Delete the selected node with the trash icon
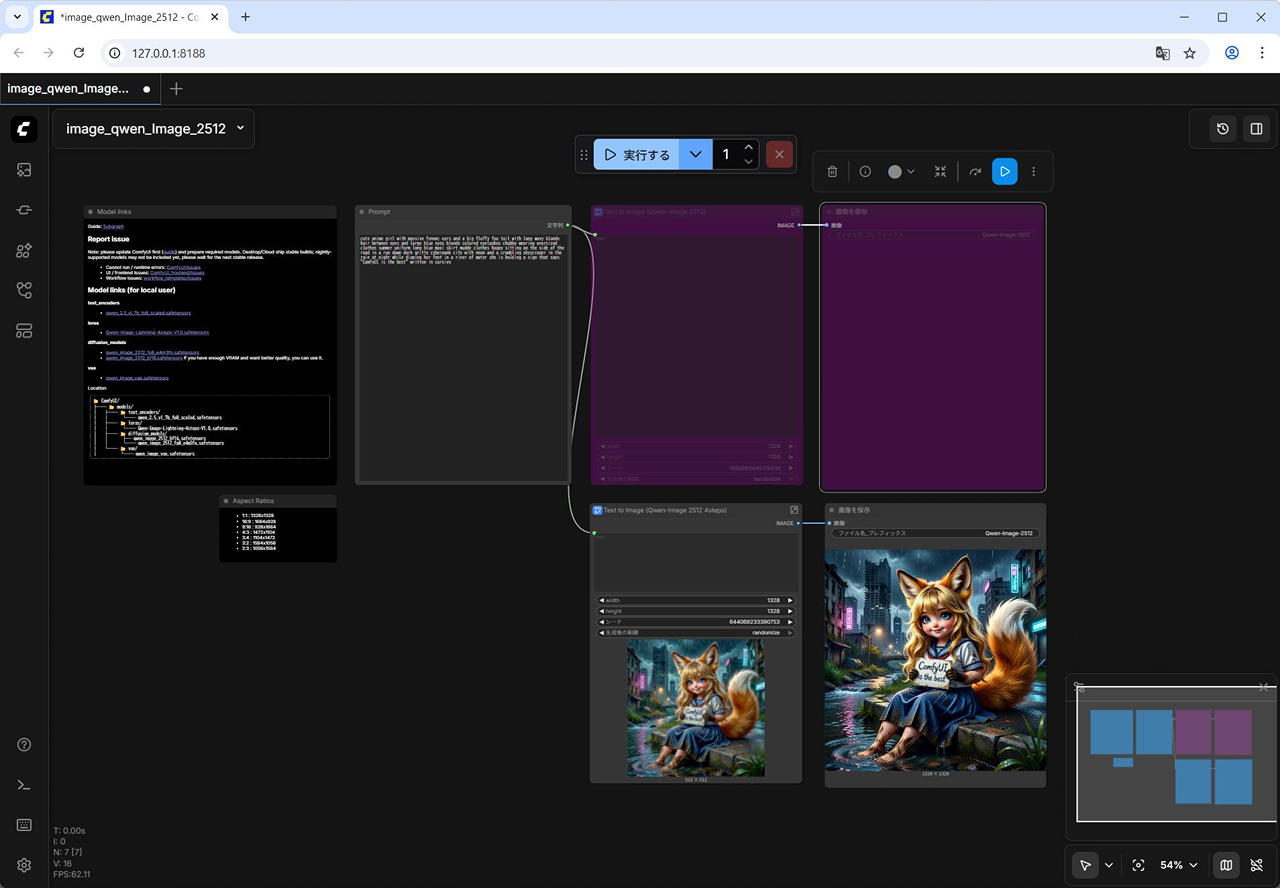This screenshot has width=1280, height=888. [832, 172]
